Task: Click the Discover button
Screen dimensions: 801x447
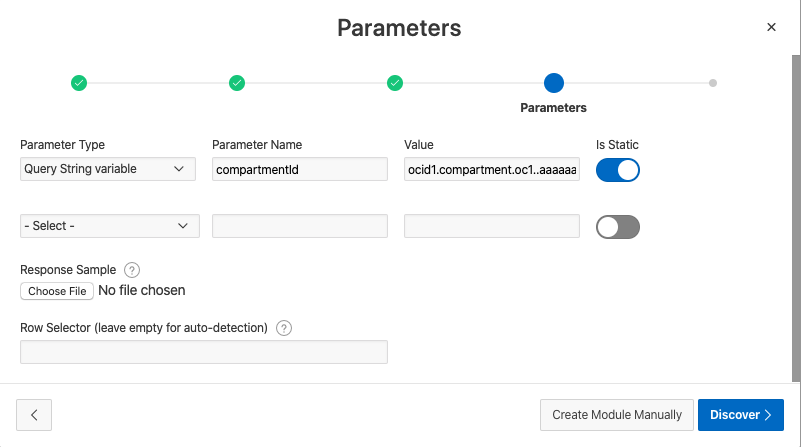Action: (740, 415)
